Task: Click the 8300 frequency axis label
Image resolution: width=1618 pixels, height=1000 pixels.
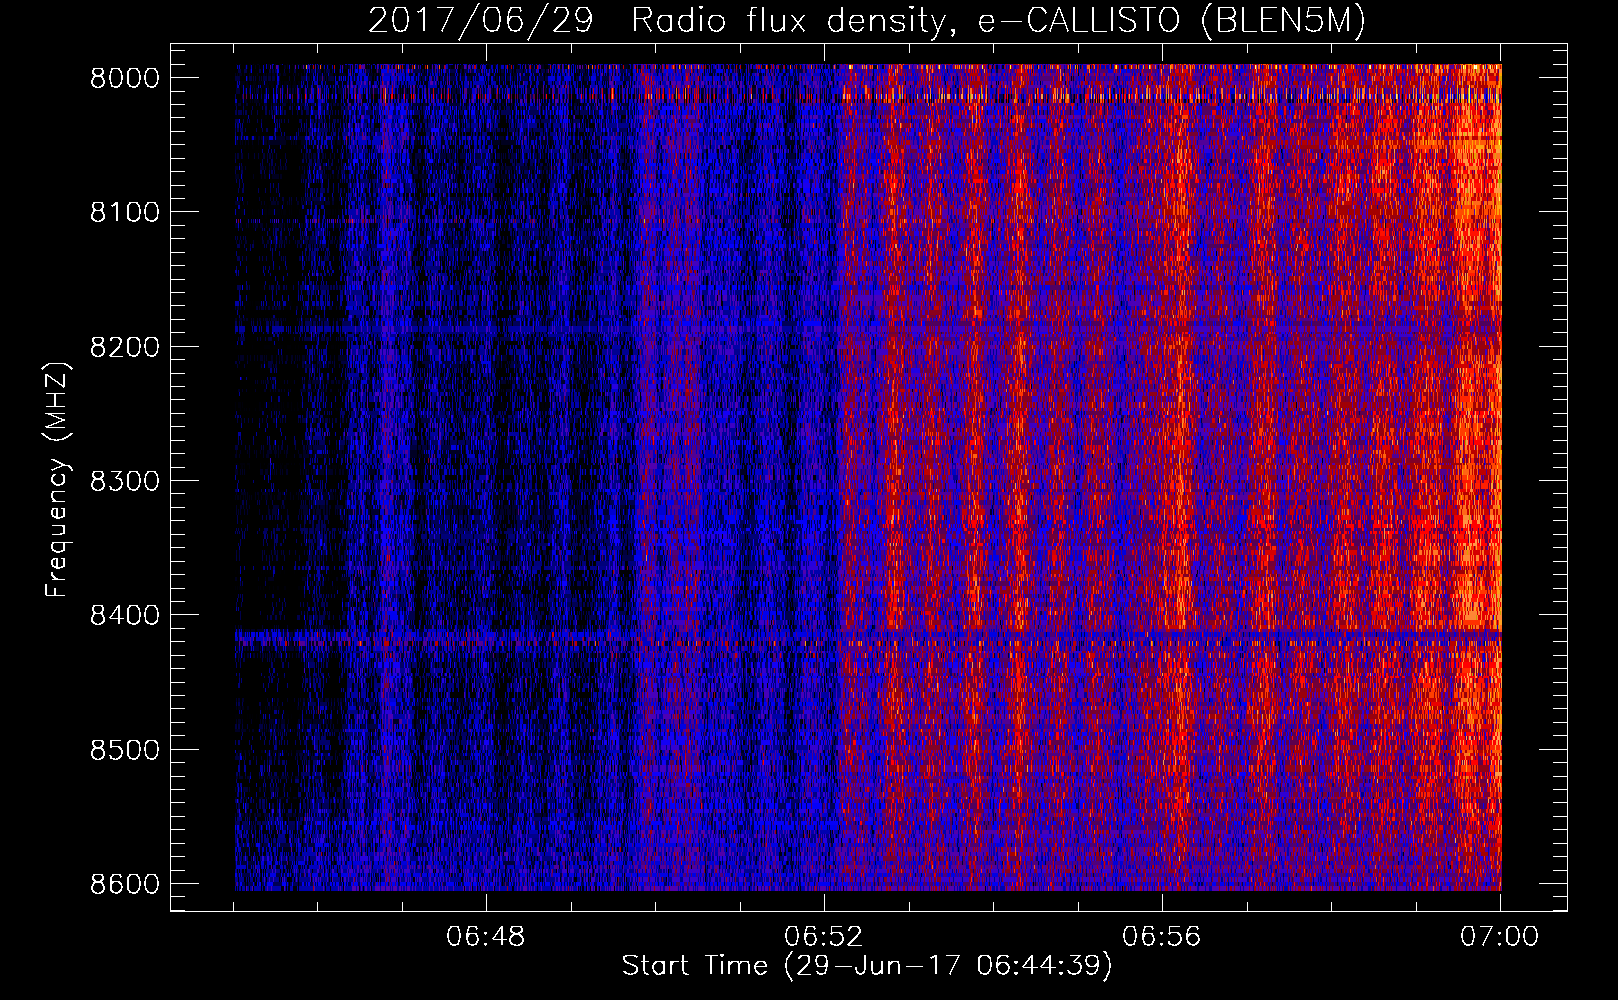Action: (x=124, y=481)
